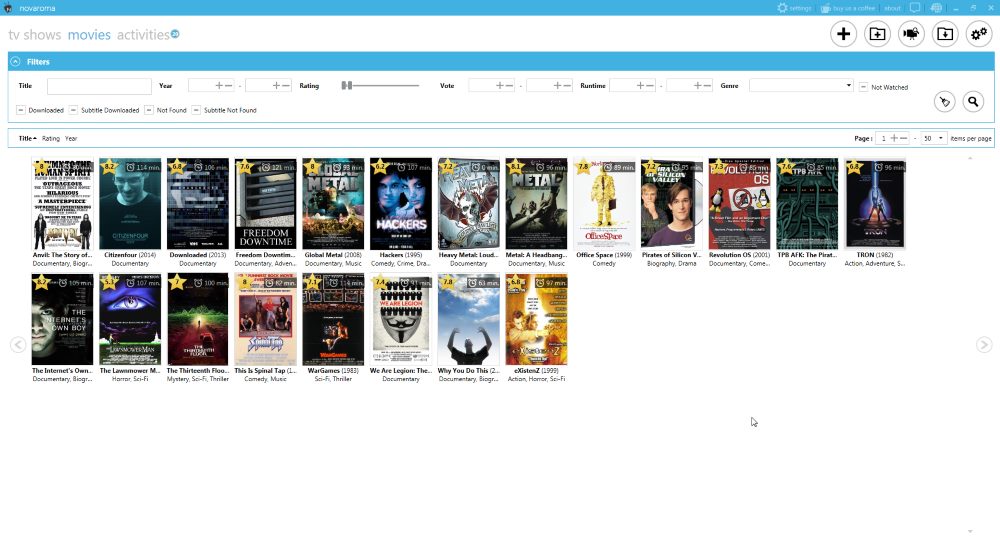Click the speech bubble feedback icon

point(915,8)
